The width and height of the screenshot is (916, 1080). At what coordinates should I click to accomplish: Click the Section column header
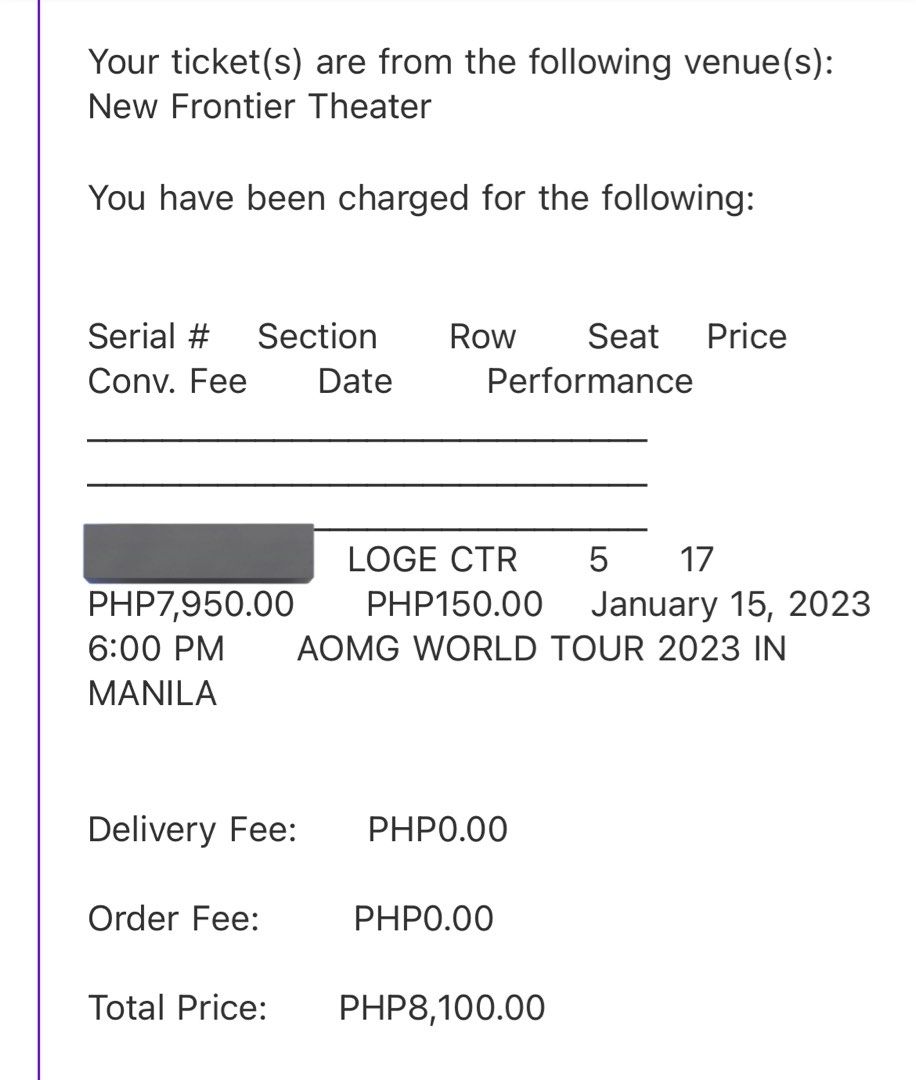point(318,337)
